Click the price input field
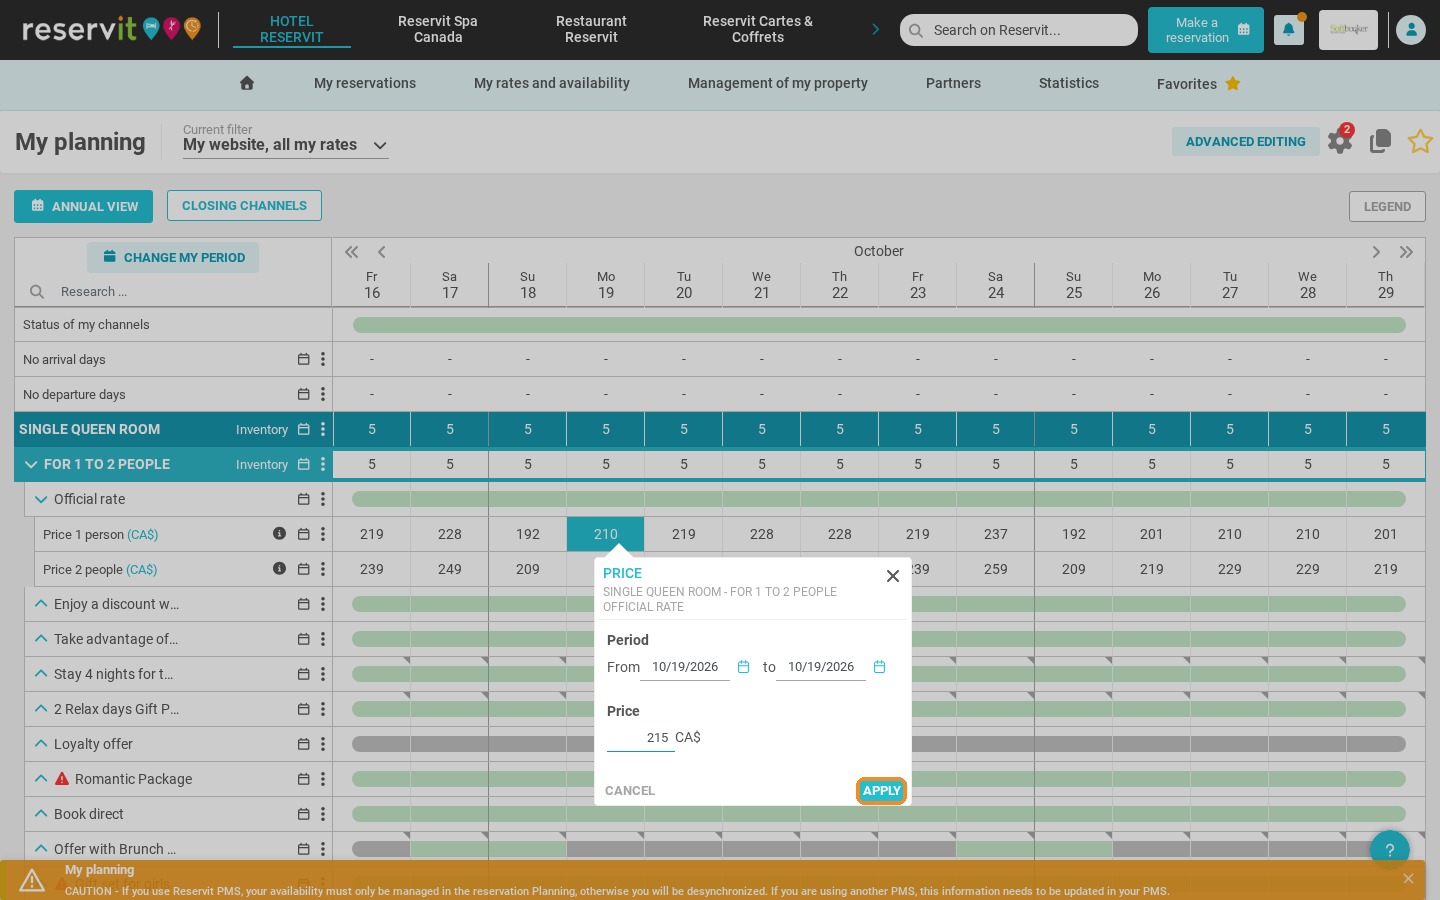This screenshot has width=1440, height=900. (640, 737)
